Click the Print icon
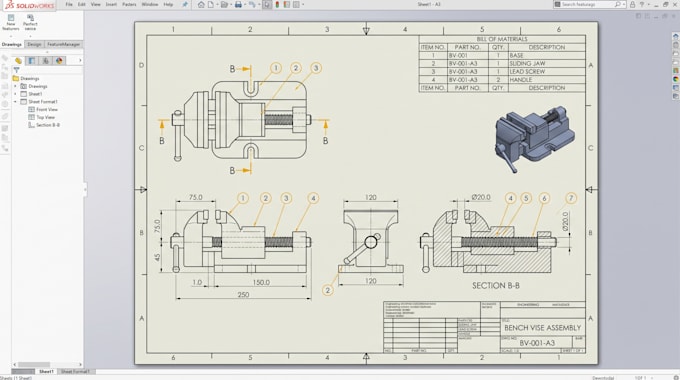The height and width of the screenshot is (380, 680). tap(238, 4)
